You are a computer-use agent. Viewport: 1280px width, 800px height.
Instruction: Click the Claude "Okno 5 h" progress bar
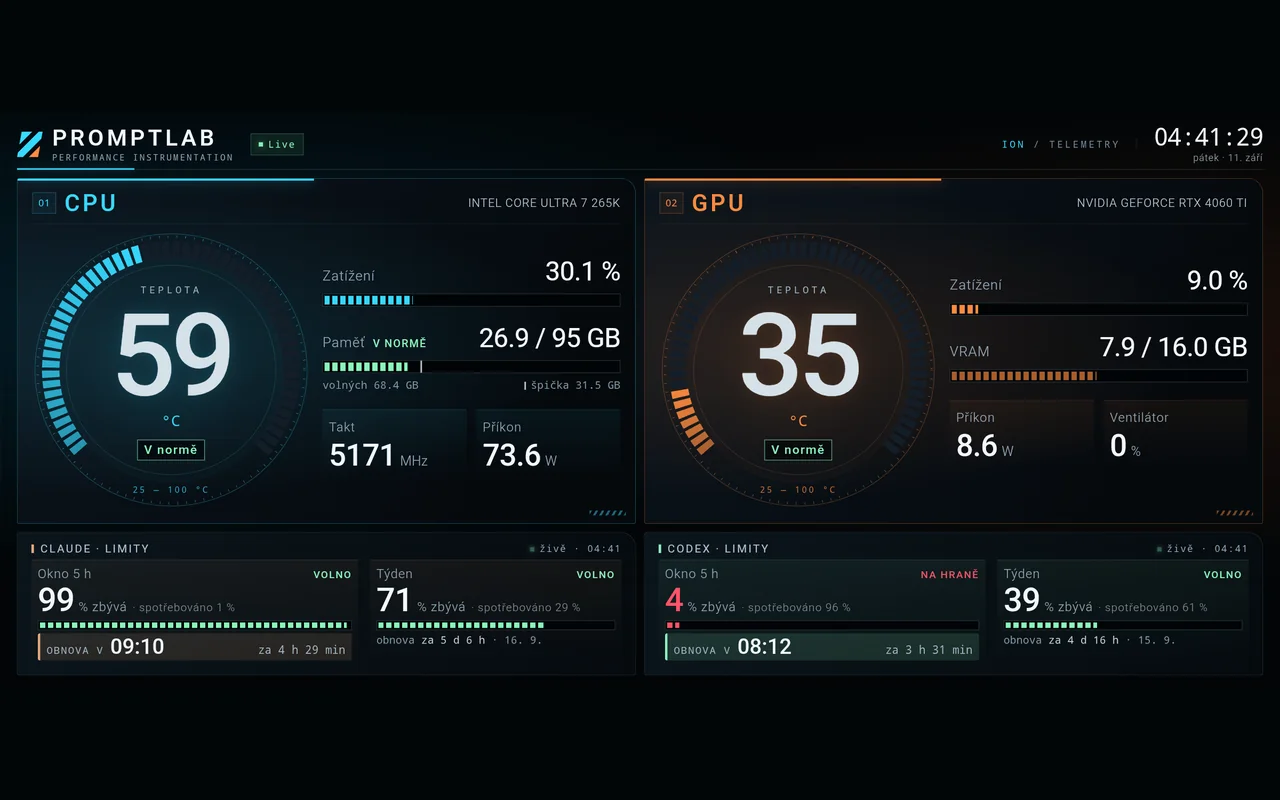pyautogui.click(x=194, y=625)
